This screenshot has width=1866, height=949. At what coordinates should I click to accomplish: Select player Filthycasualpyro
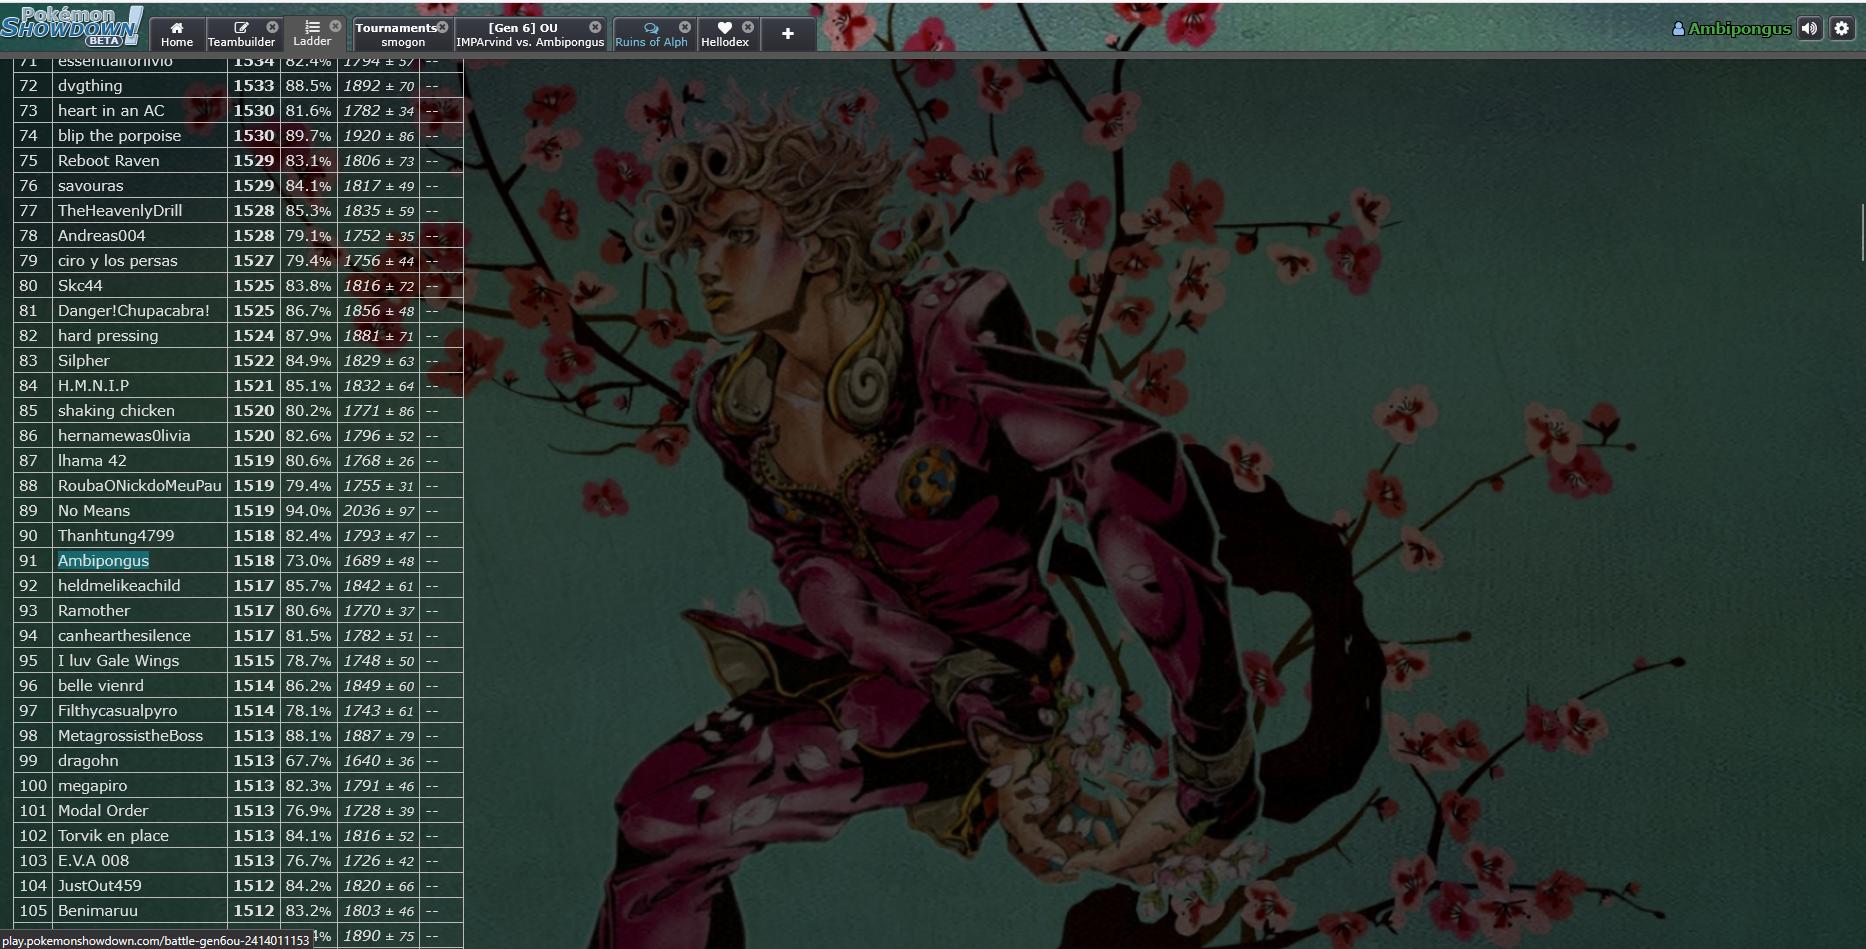click(117, 711)
